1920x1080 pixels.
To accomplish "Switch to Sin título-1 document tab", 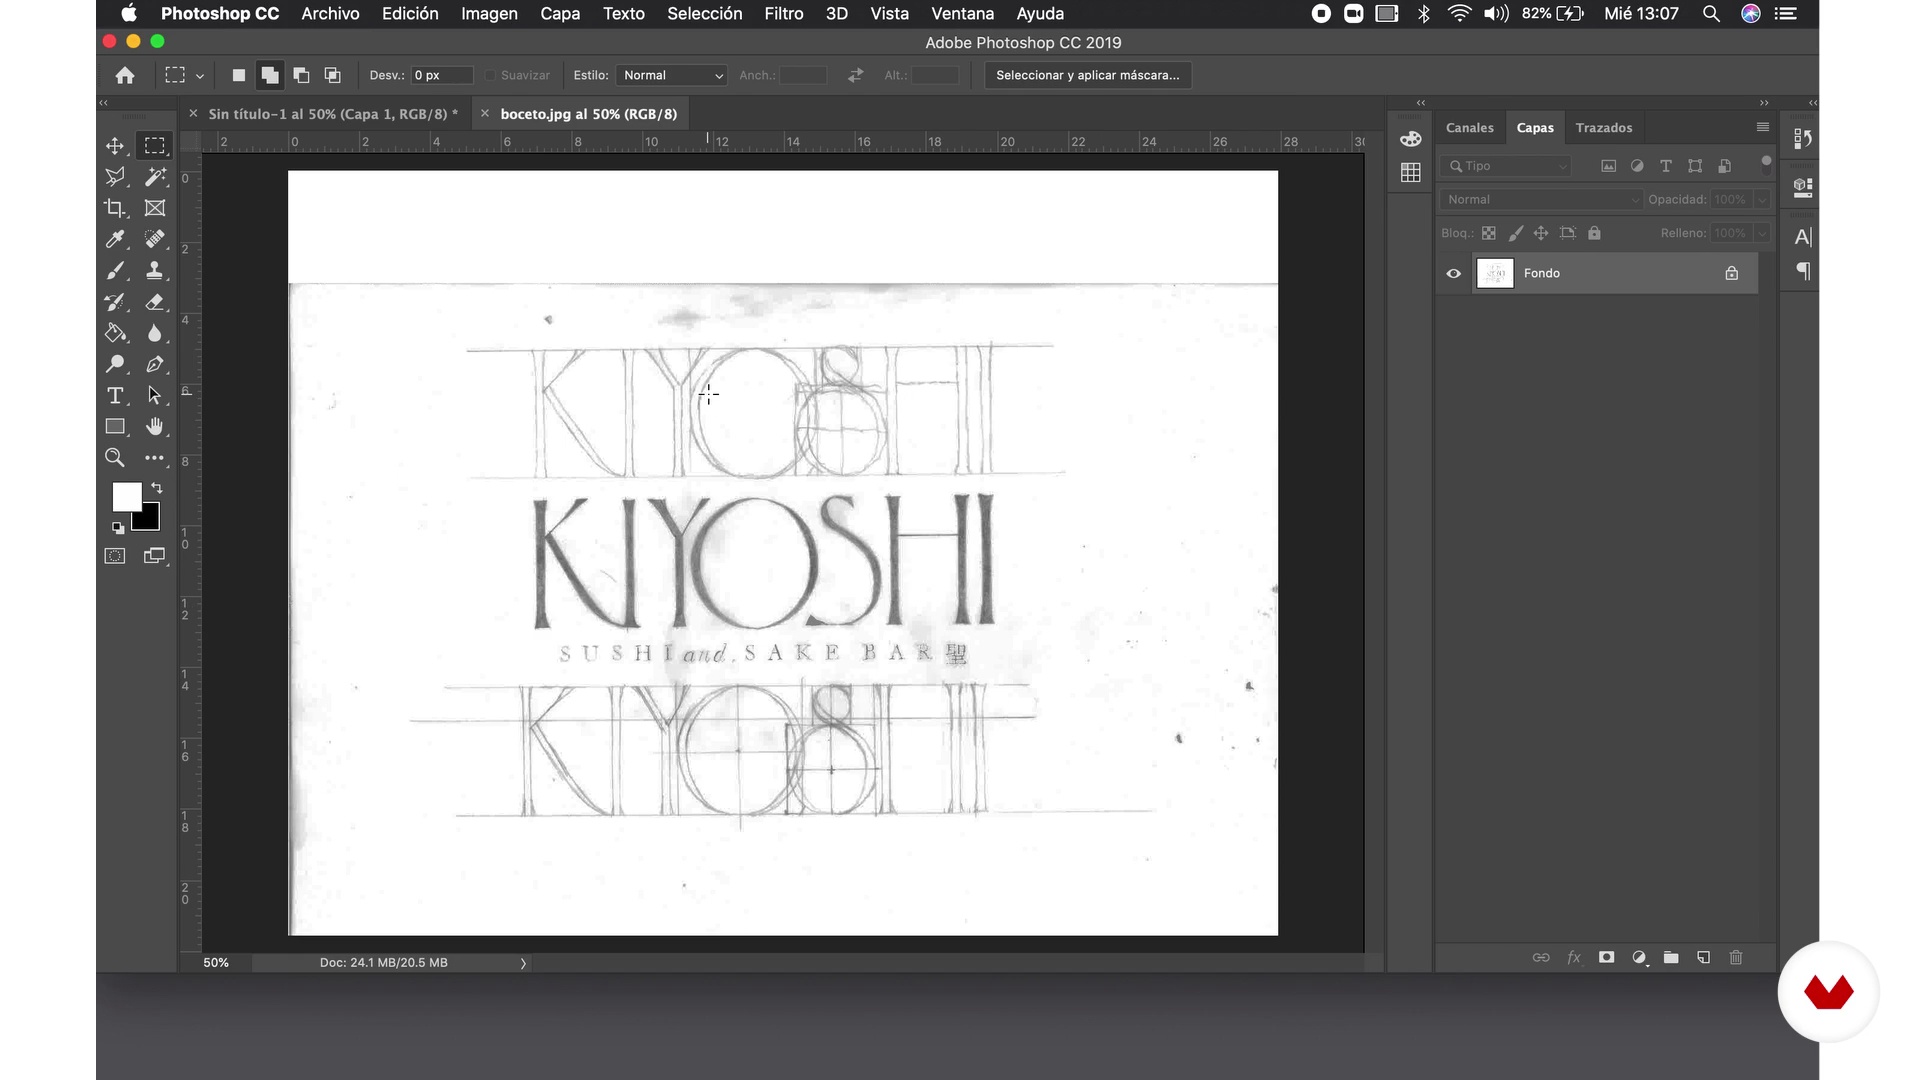I will 333,114.
